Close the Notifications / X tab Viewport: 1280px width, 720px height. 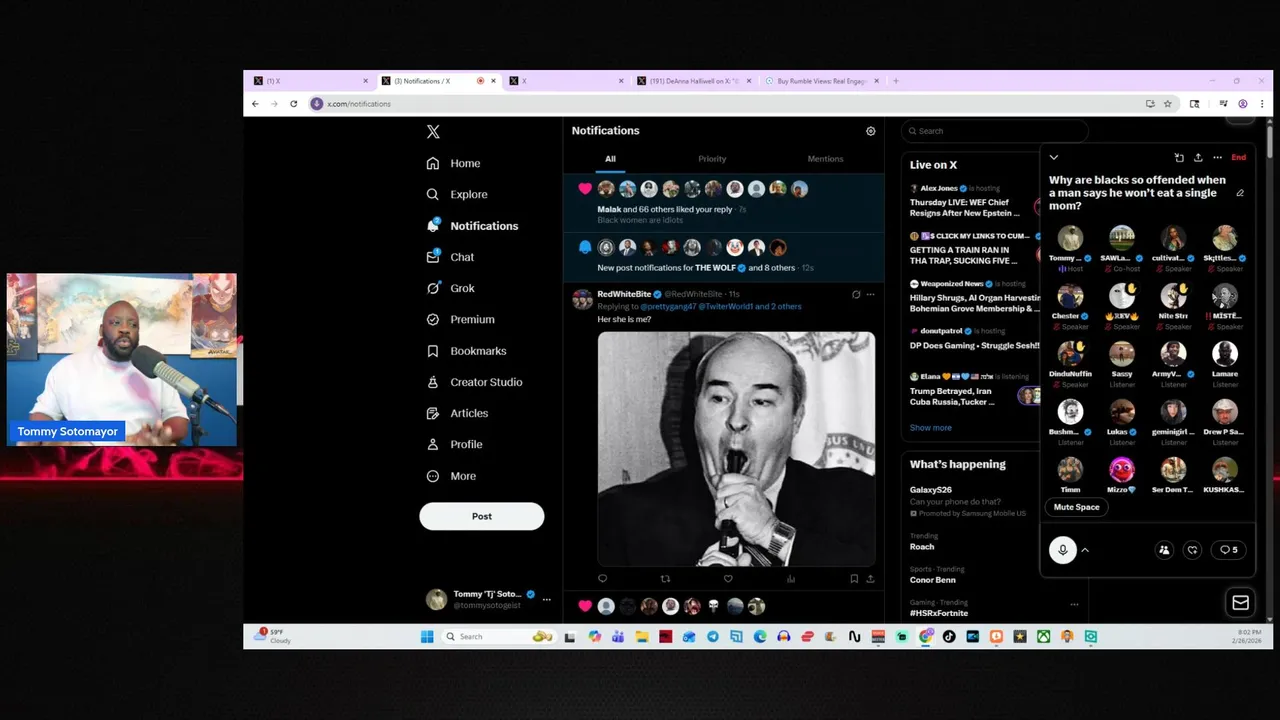click(x=493, y=81)
